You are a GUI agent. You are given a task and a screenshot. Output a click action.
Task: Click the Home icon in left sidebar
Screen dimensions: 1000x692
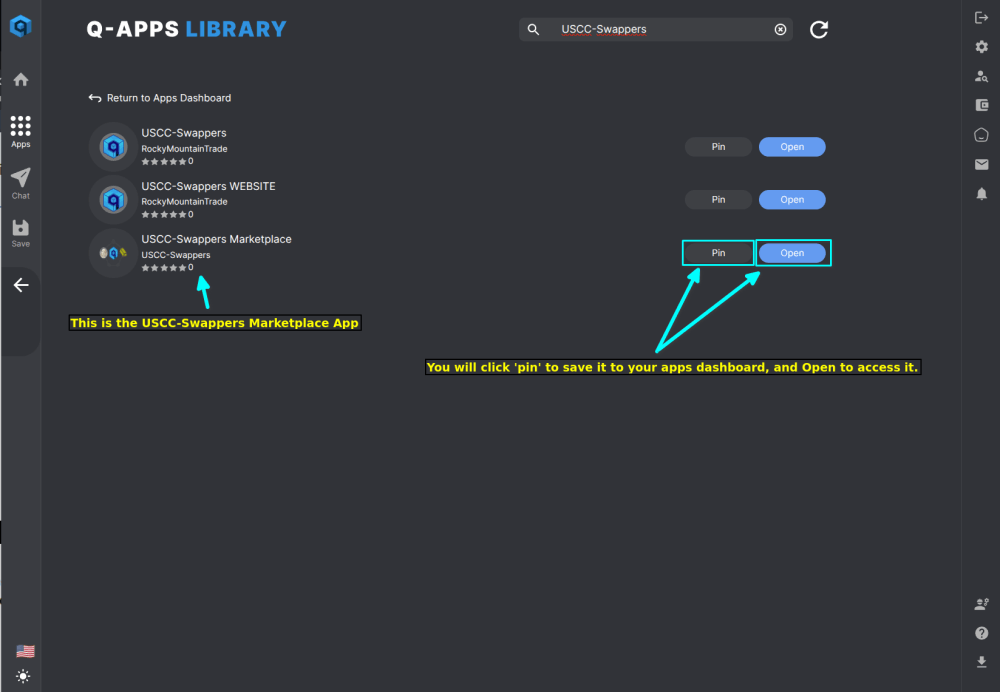click(x=20, y=80)
